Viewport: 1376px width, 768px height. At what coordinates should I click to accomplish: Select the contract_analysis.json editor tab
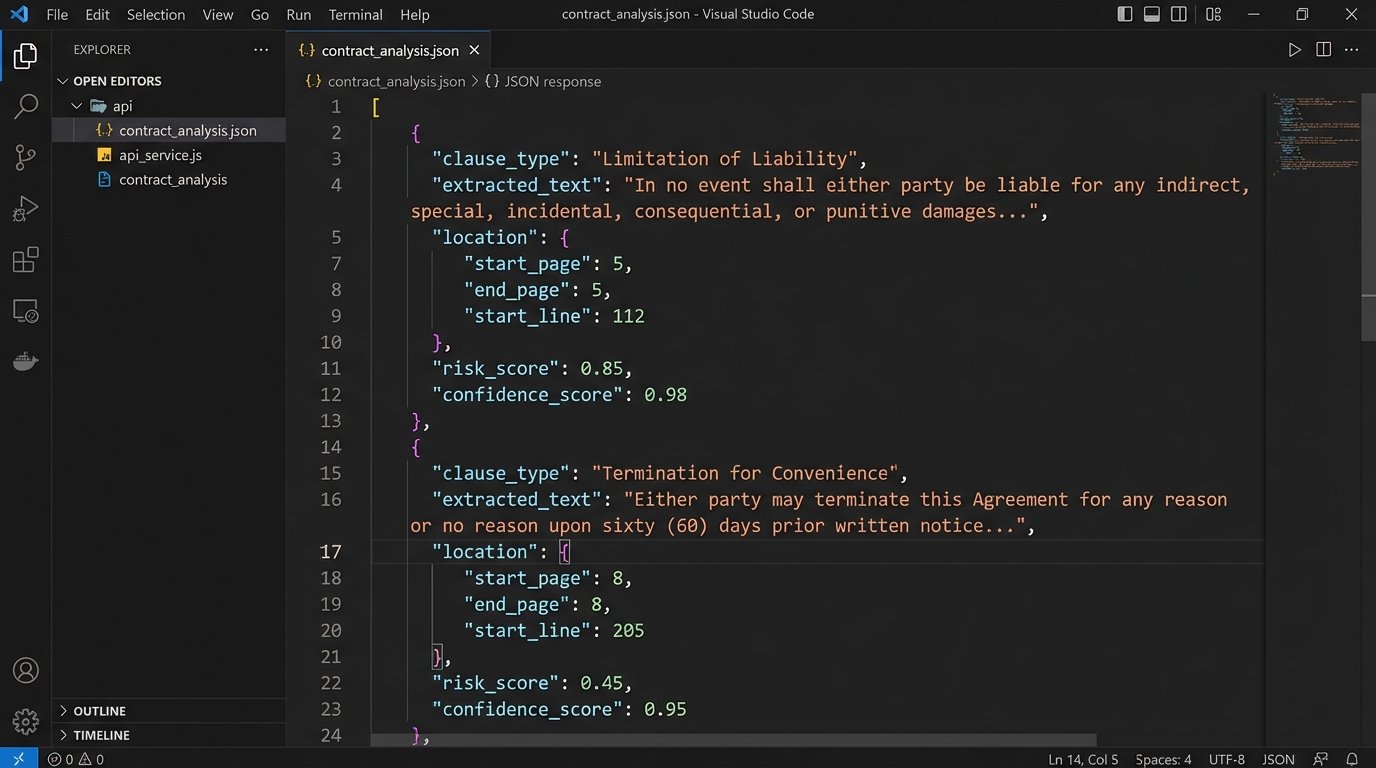point(389,49)
